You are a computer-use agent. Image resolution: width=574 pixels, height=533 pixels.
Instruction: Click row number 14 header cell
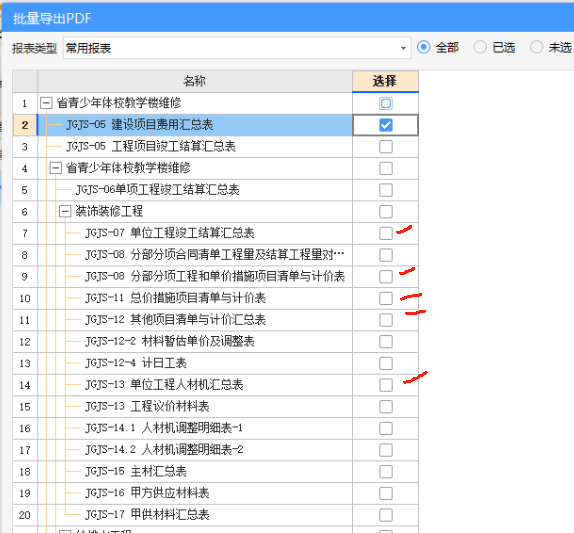click(25, 385)
